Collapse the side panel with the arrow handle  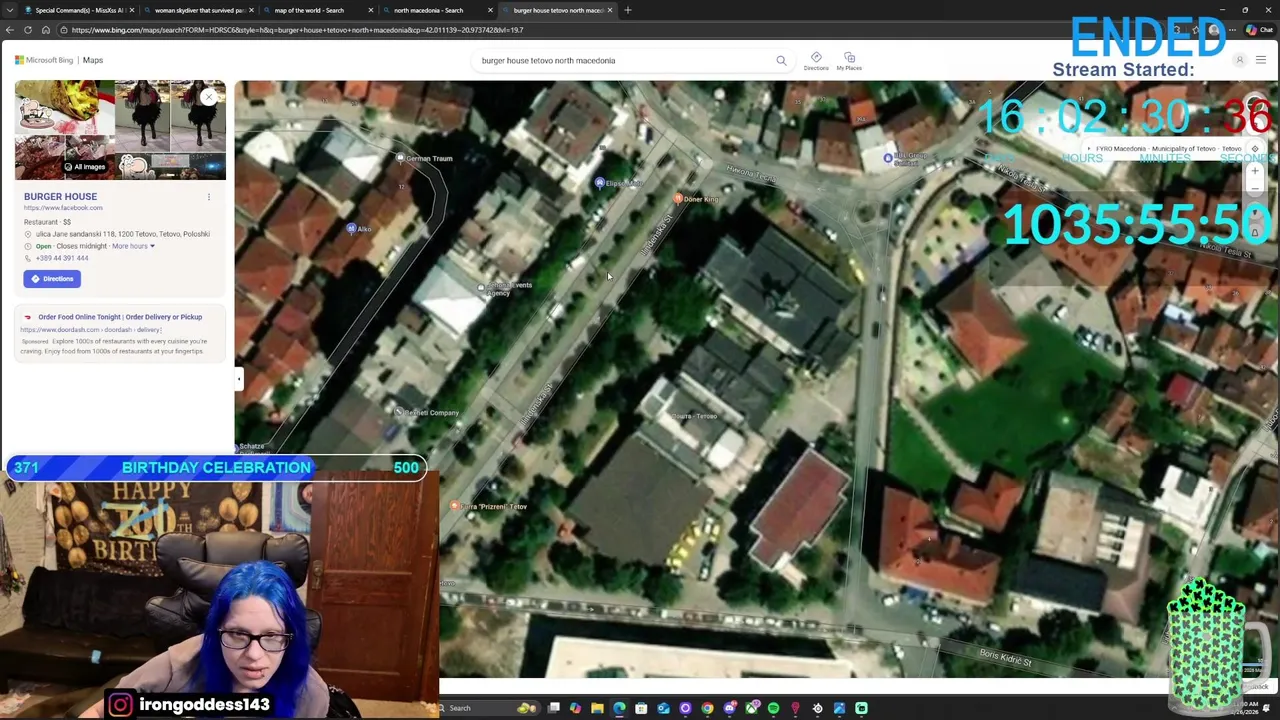[238, 378]
